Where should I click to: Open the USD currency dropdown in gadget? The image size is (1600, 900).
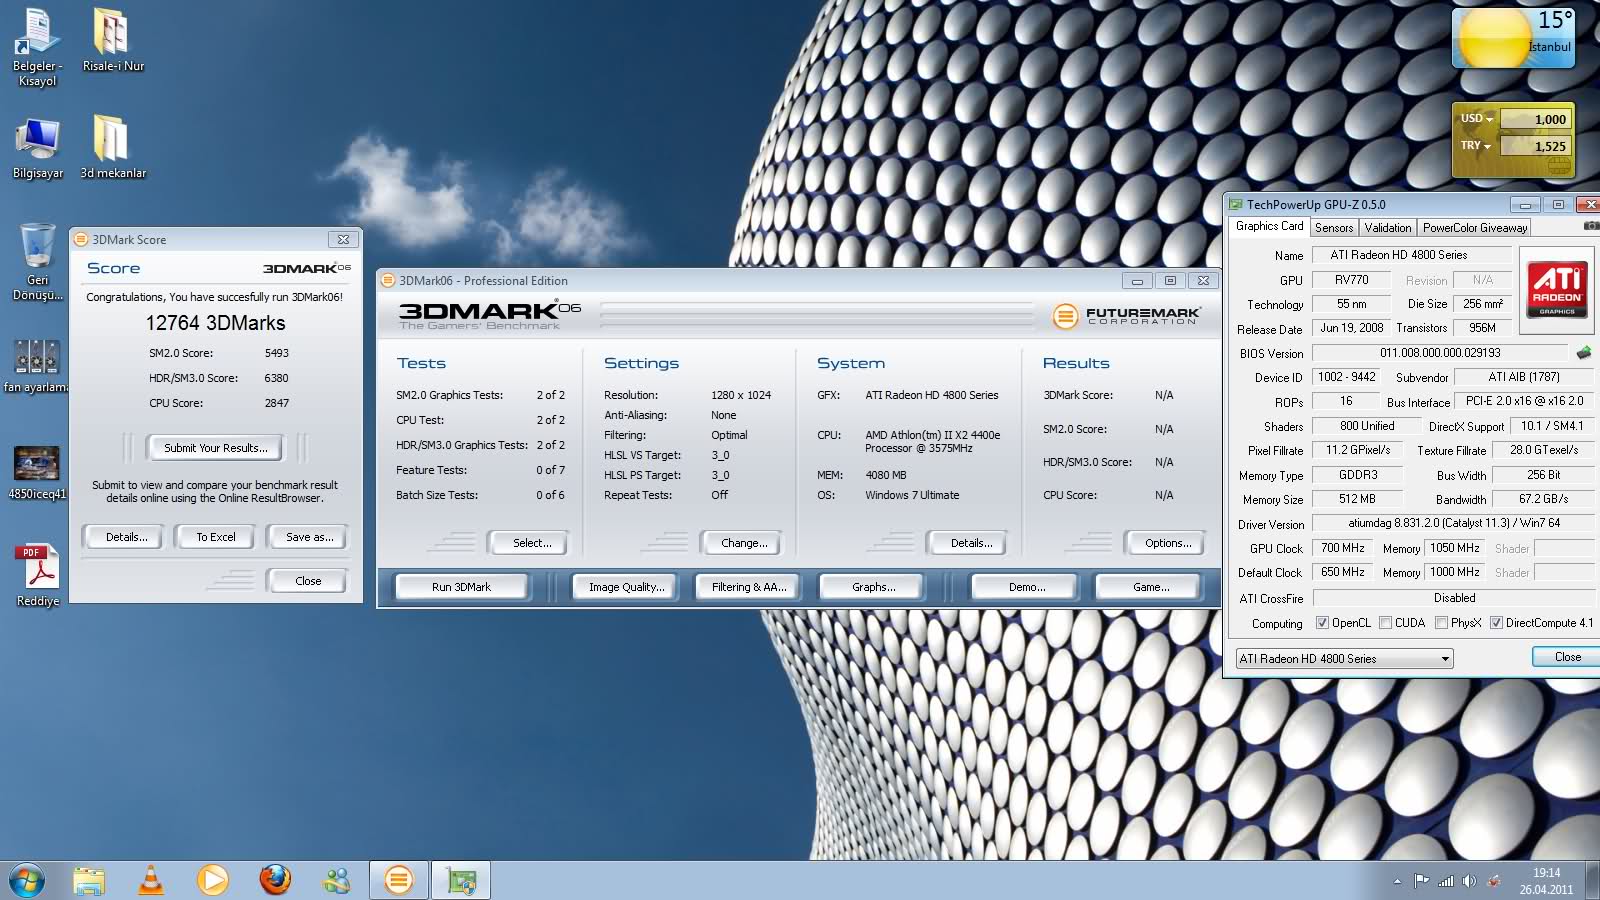point(1477,118)
